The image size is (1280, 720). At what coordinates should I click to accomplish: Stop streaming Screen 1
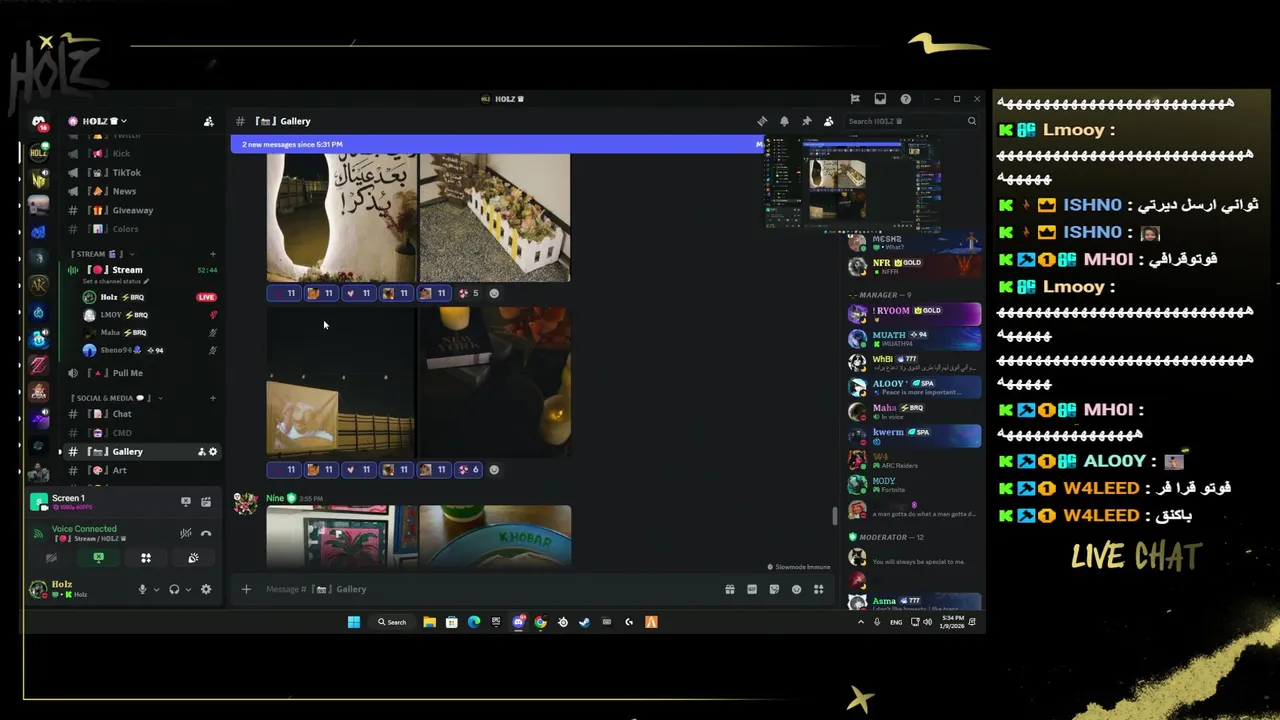pos(185,502)
